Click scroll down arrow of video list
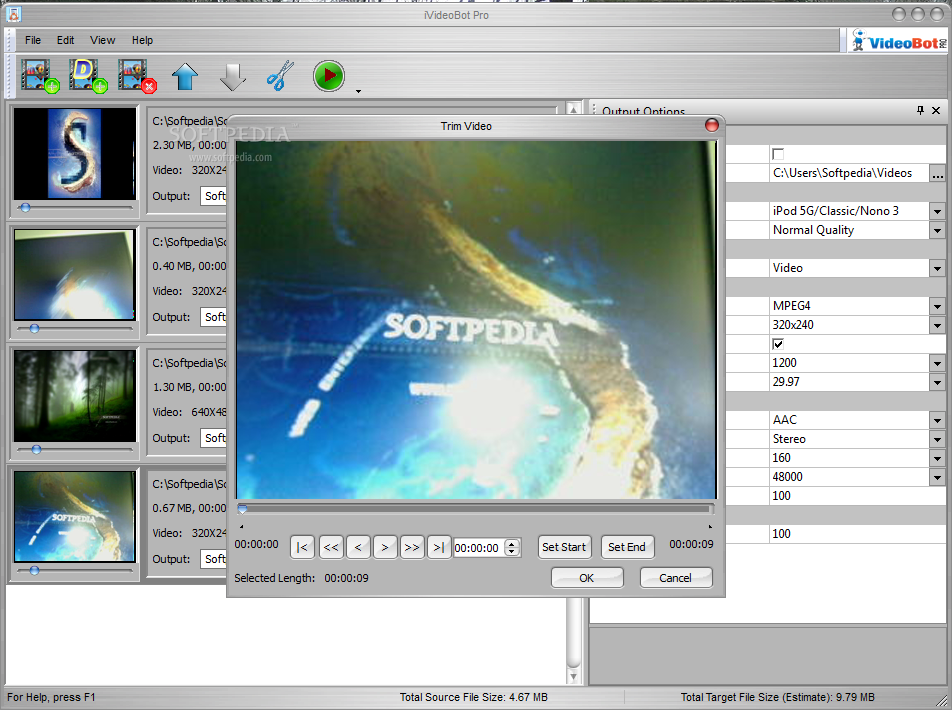 pos(573,676)
